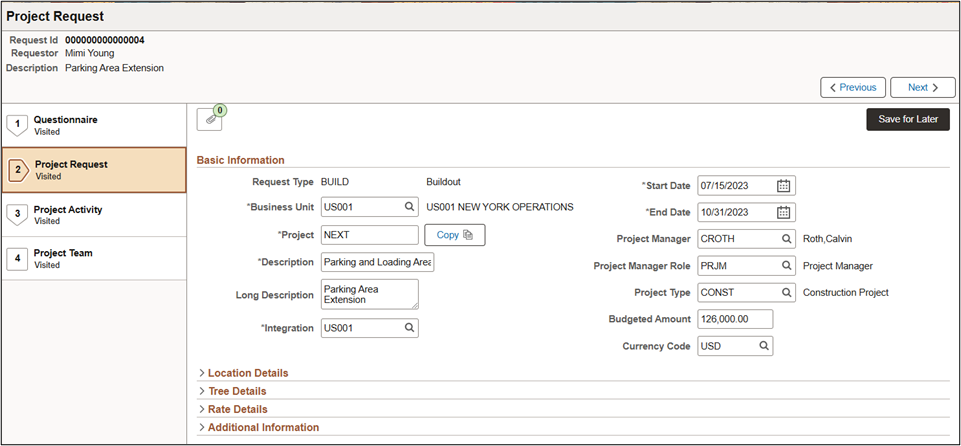Click the Construction Project label
961x446 pixels.
click(x=846, y=293)
